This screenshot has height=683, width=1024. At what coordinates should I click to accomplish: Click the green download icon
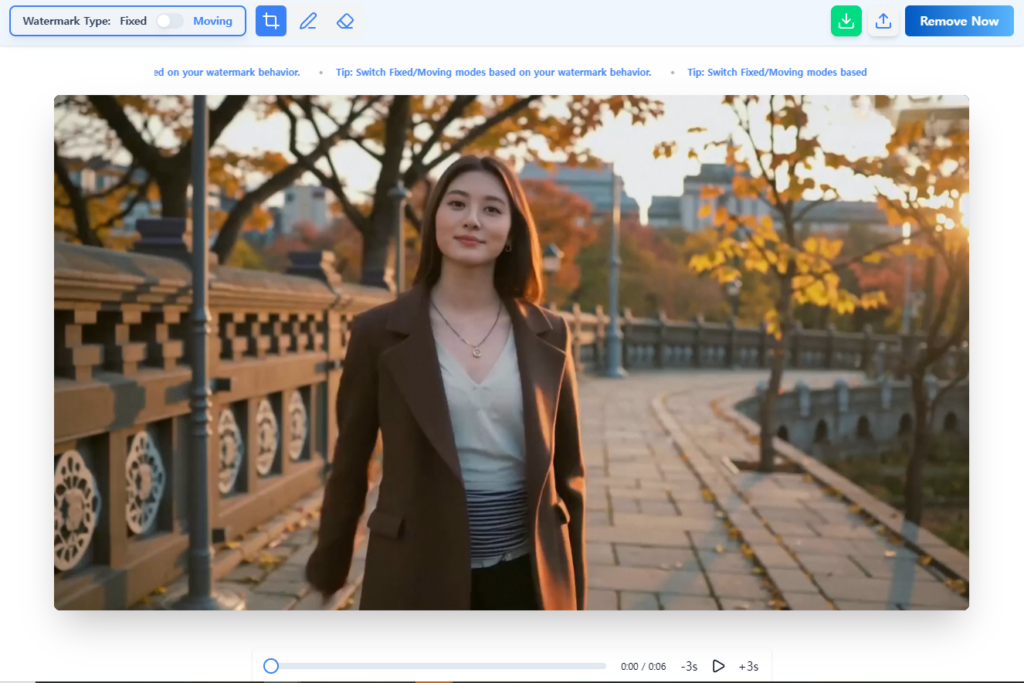[x=846, y=21]
